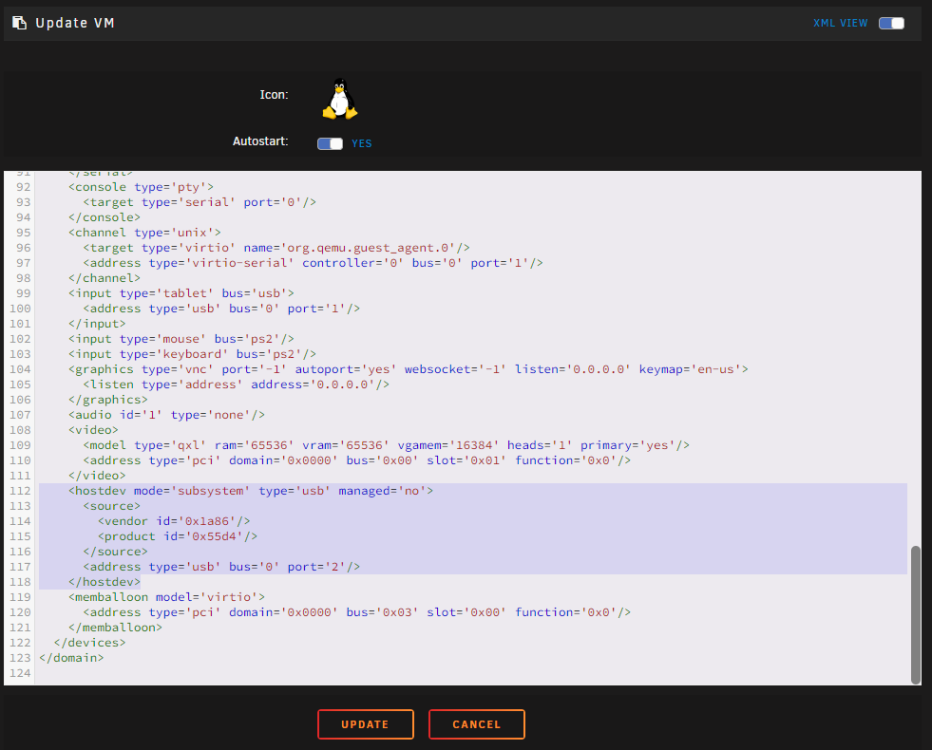Click the closing </source> tag

[115, 552]
